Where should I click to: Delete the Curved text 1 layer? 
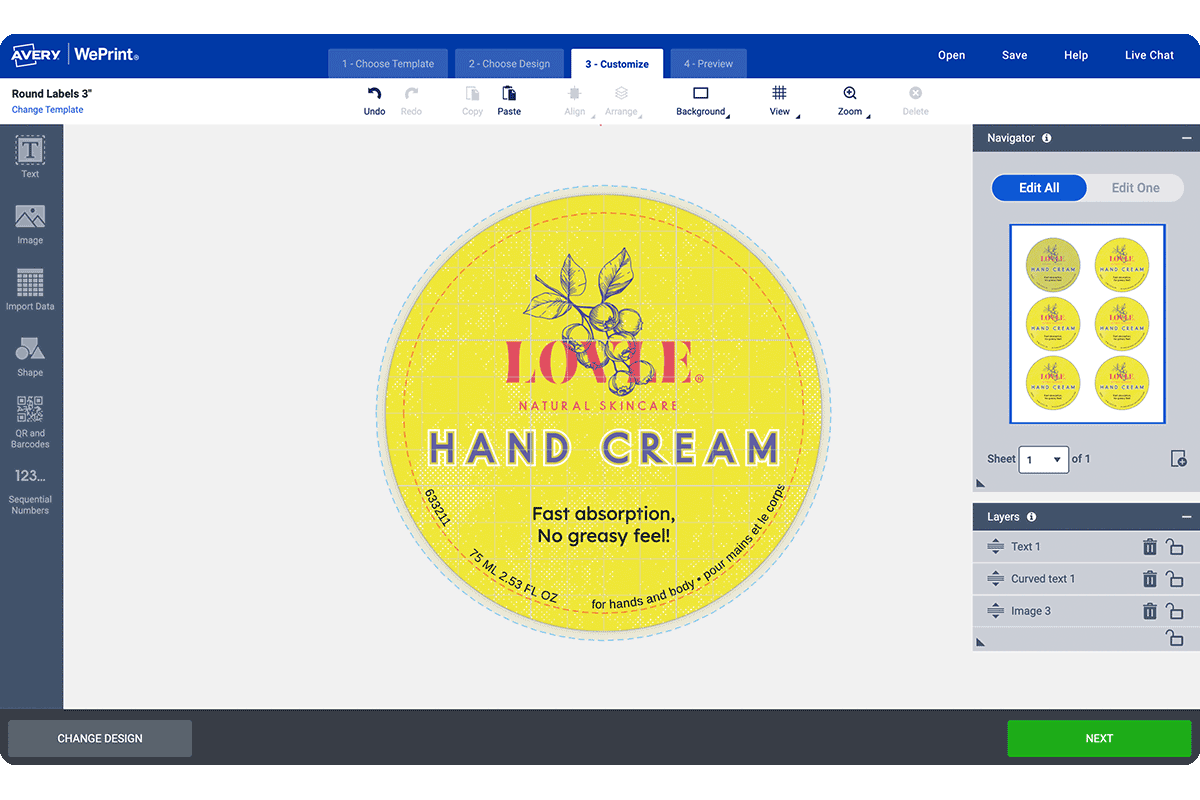pos(1150,579)
